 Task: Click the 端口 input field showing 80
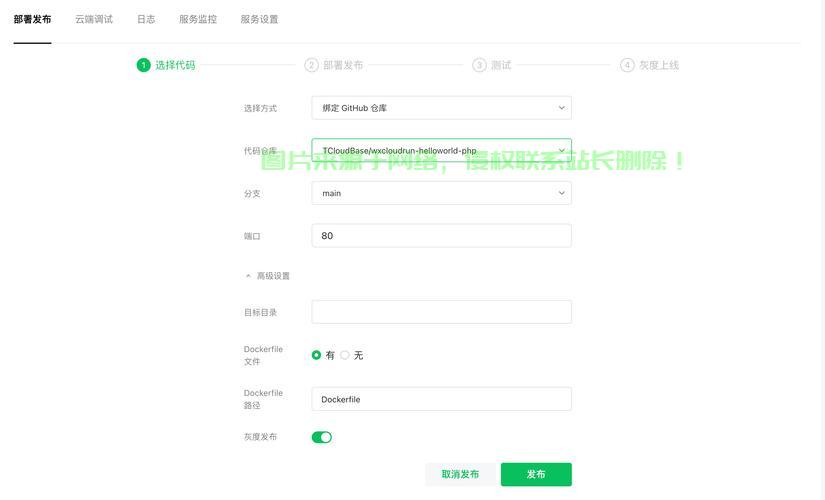441,236
